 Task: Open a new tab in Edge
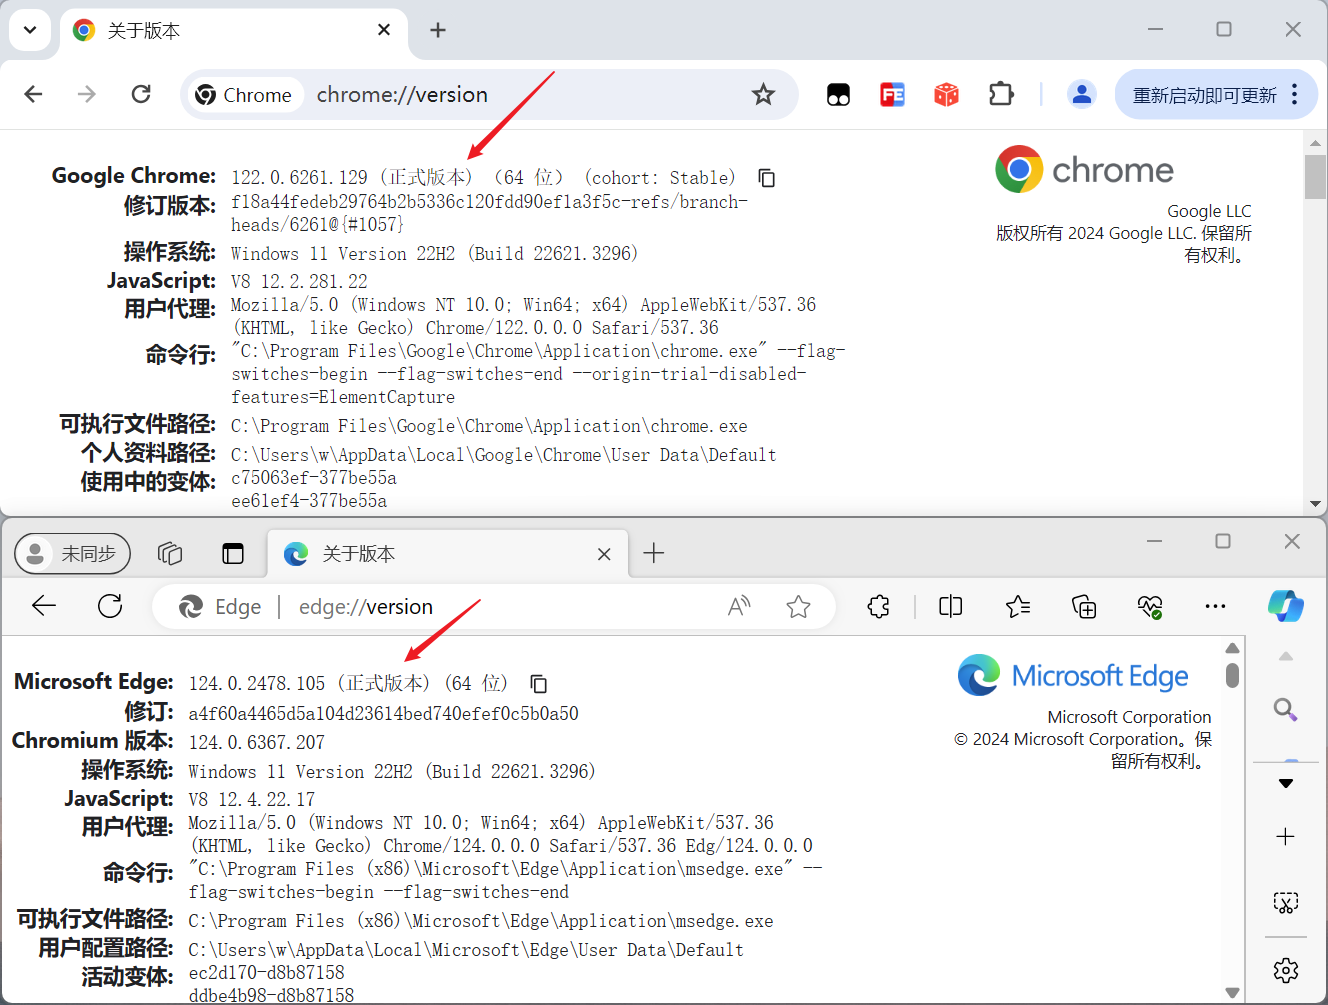pyautogui.click(x=654, y=553)
